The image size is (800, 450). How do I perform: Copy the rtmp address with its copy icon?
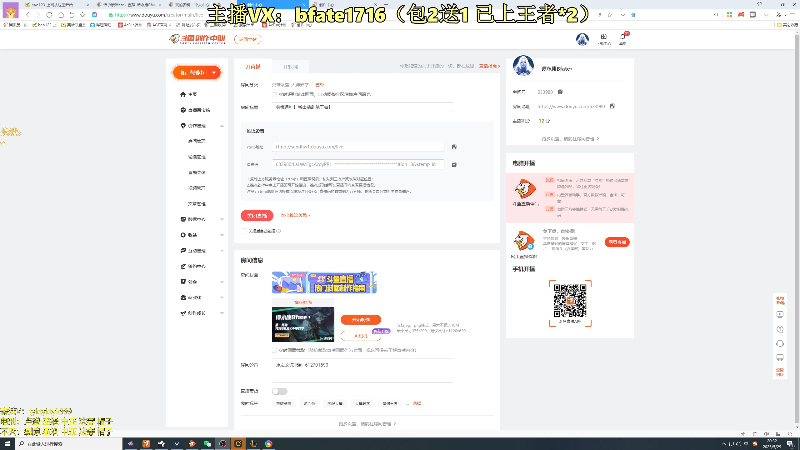point(454,147)
